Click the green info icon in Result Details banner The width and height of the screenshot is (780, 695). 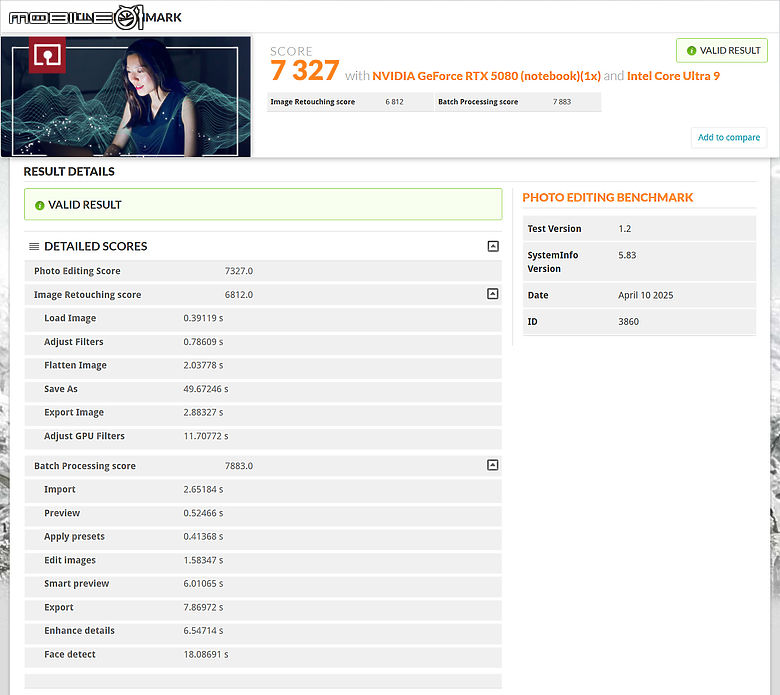click(x=40, y=205)
